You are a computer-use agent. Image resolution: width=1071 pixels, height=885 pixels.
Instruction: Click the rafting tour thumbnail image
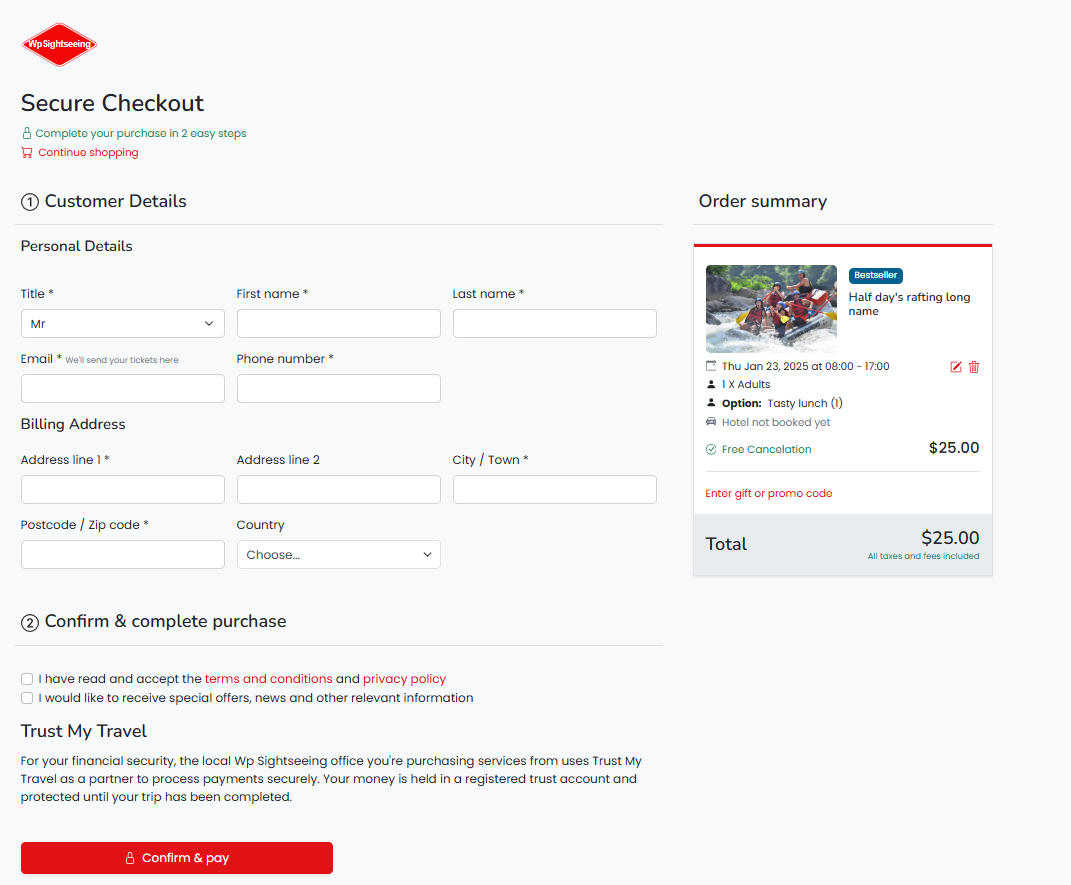pos(771,309)
